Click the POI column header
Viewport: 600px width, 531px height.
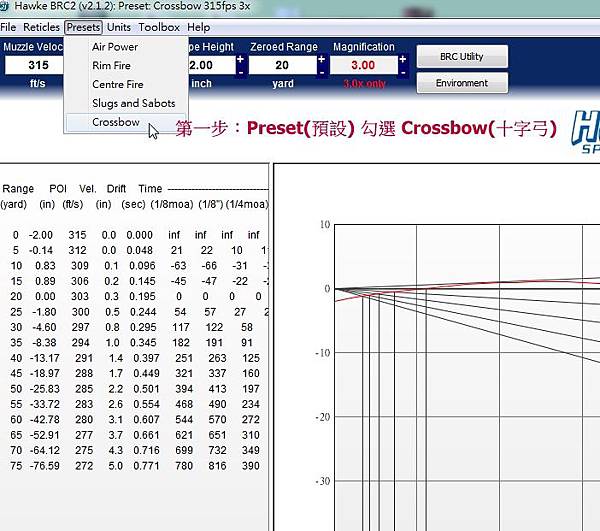[x=58, y=189]
